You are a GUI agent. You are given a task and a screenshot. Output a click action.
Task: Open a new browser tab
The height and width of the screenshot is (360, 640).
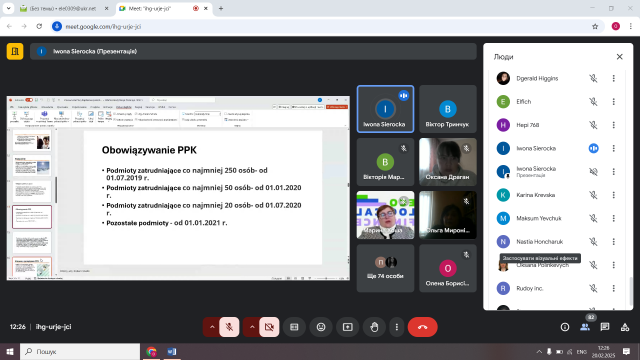pos(221,8)
